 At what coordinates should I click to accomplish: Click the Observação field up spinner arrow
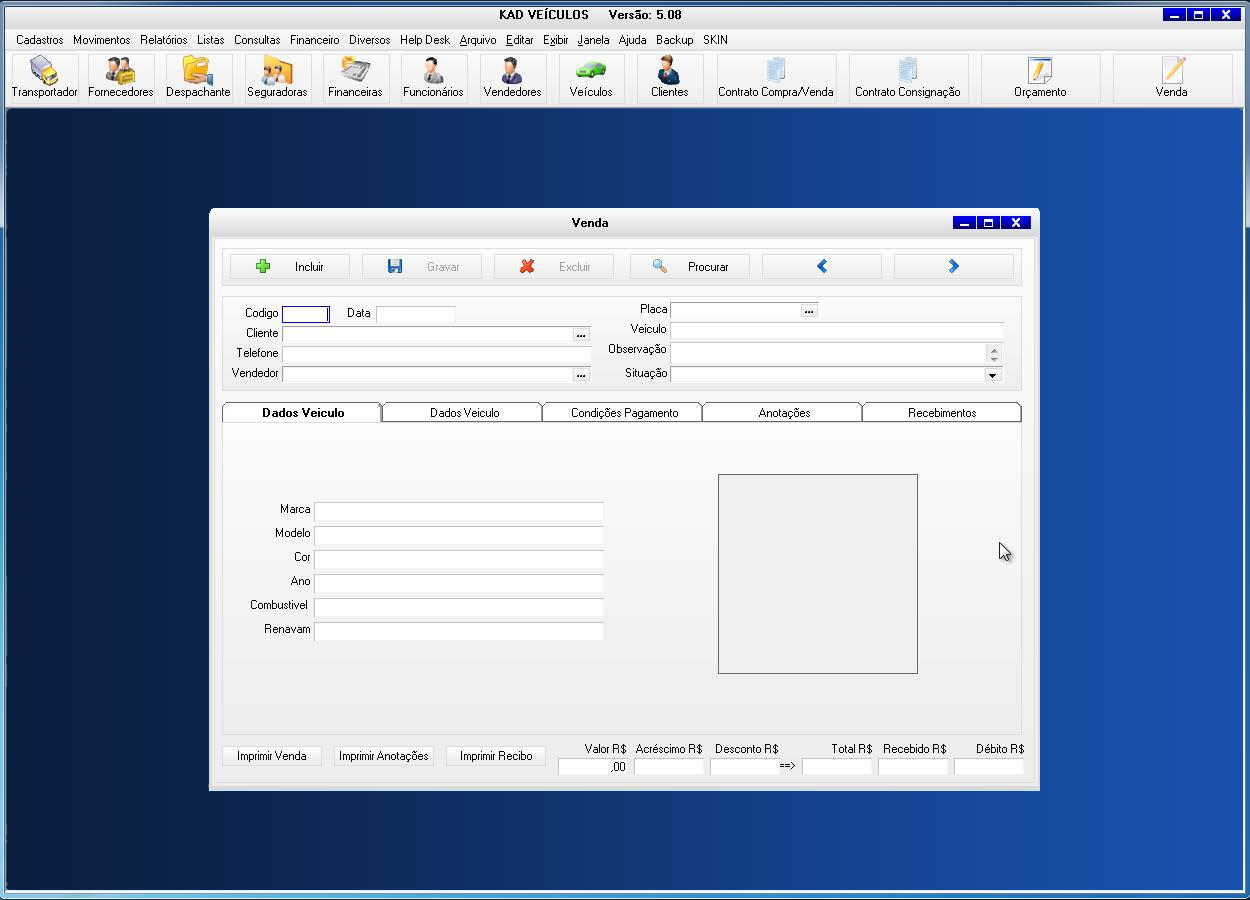(x=993, y=349)
